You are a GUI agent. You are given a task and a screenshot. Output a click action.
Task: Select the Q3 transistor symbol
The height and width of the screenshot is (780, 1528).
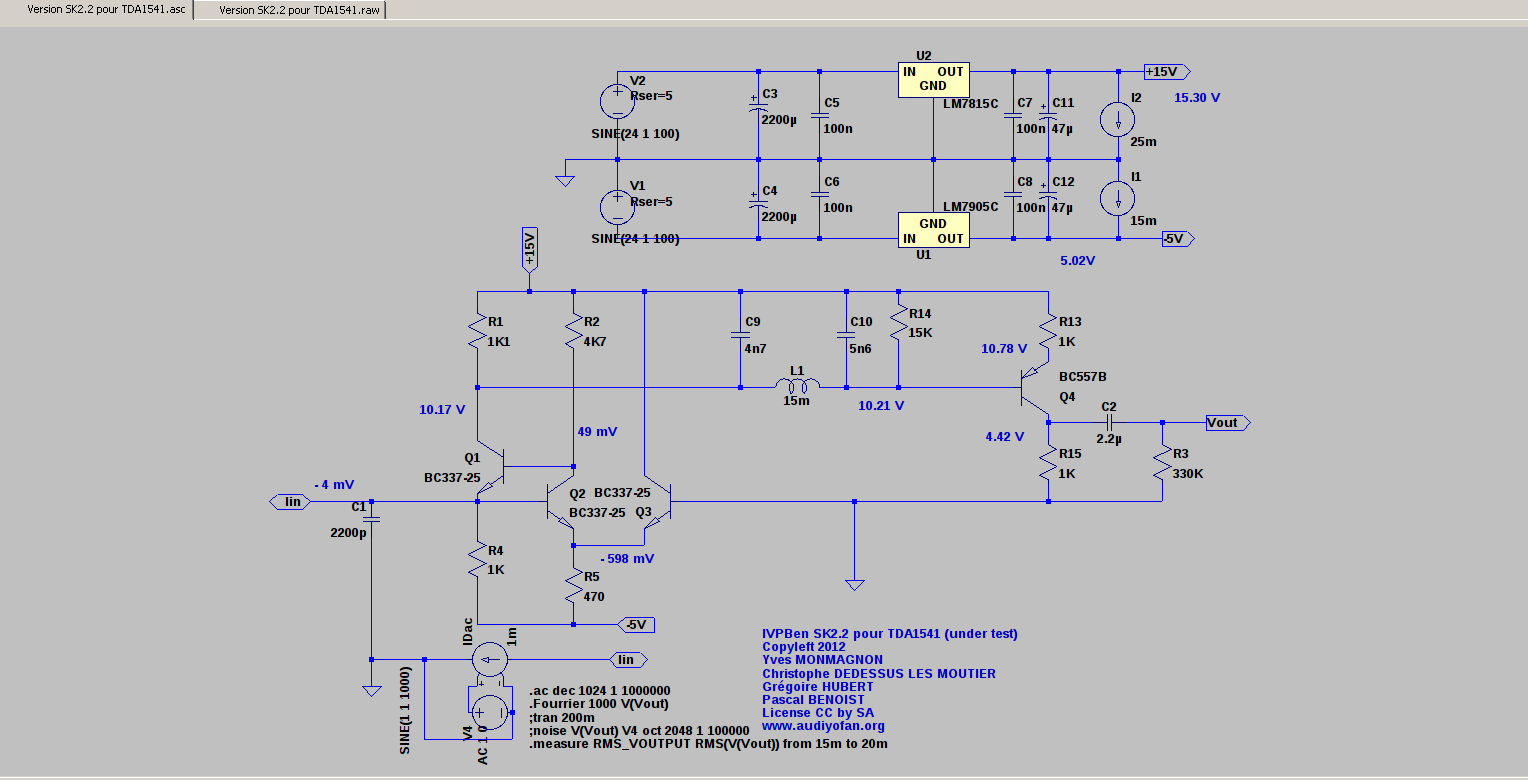(x=660, y=499)
